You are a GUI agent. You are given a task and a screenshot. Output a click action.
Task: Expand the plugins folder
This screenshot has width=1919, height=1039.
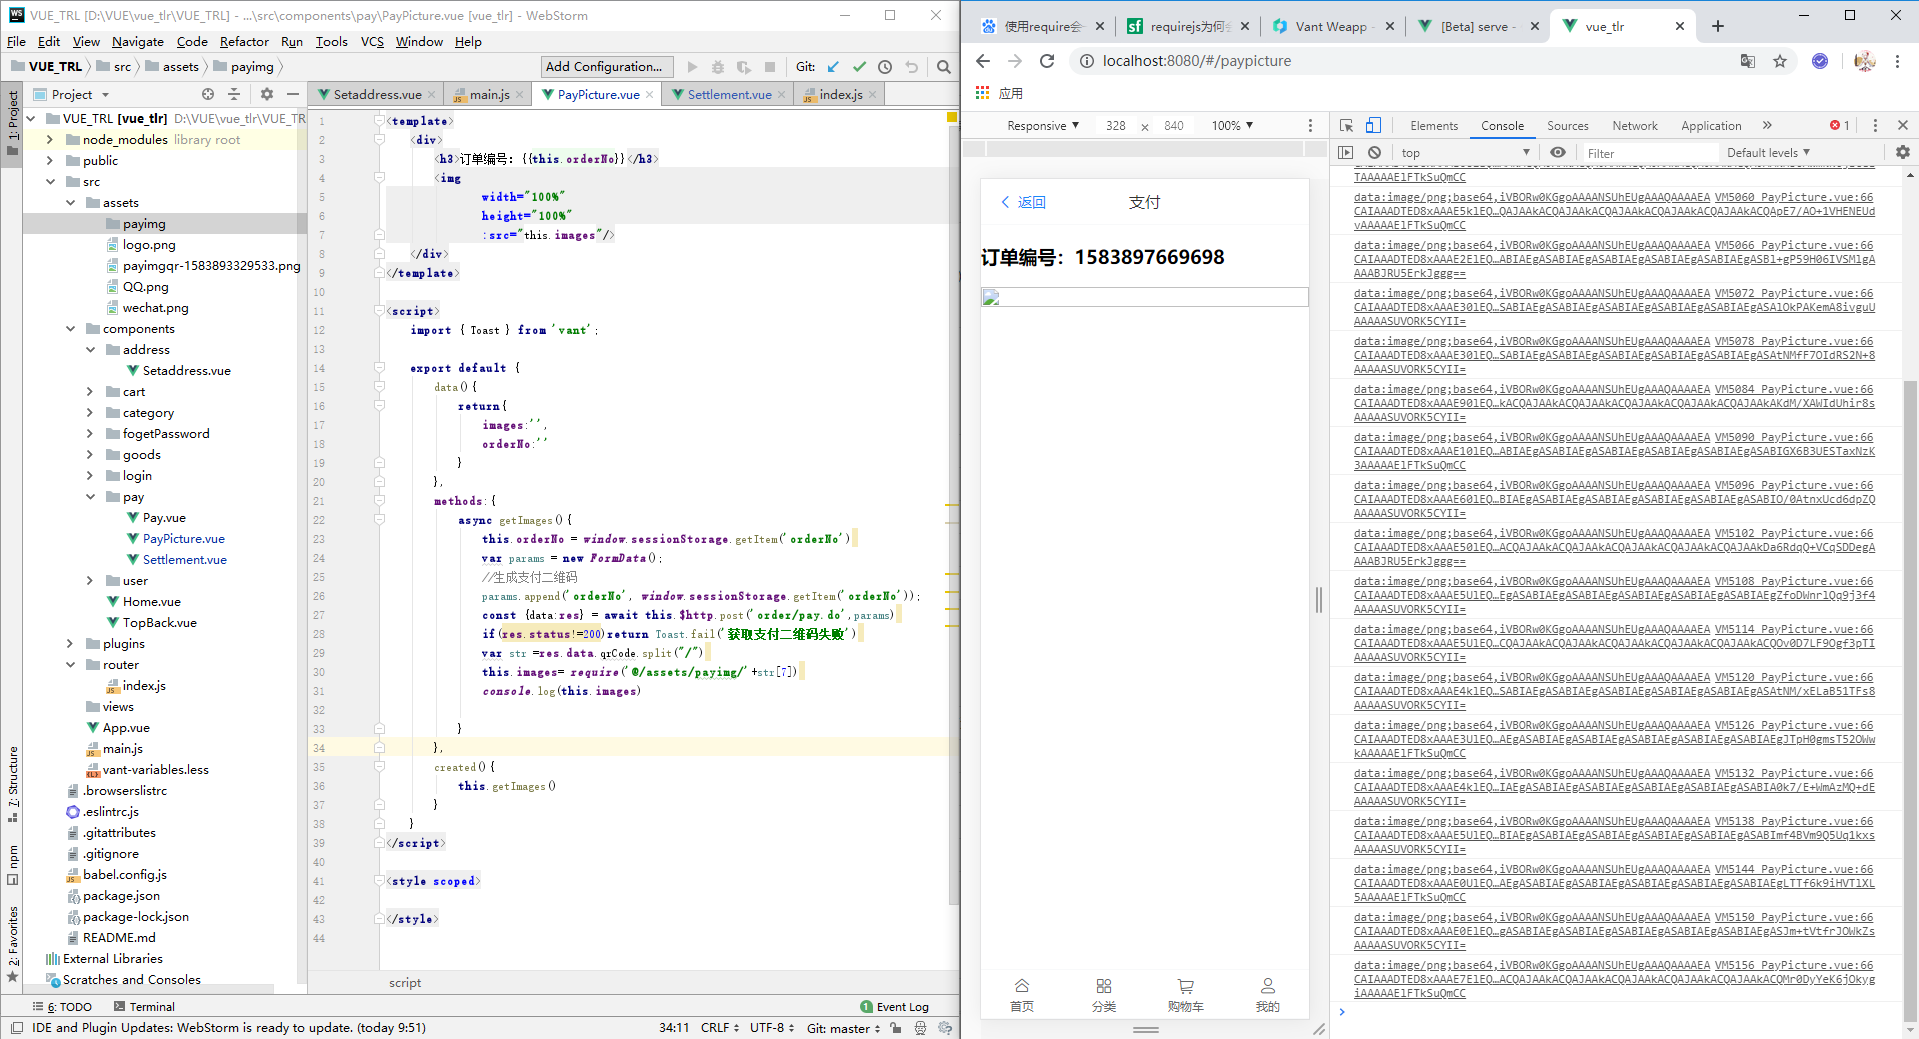[70, 644]
